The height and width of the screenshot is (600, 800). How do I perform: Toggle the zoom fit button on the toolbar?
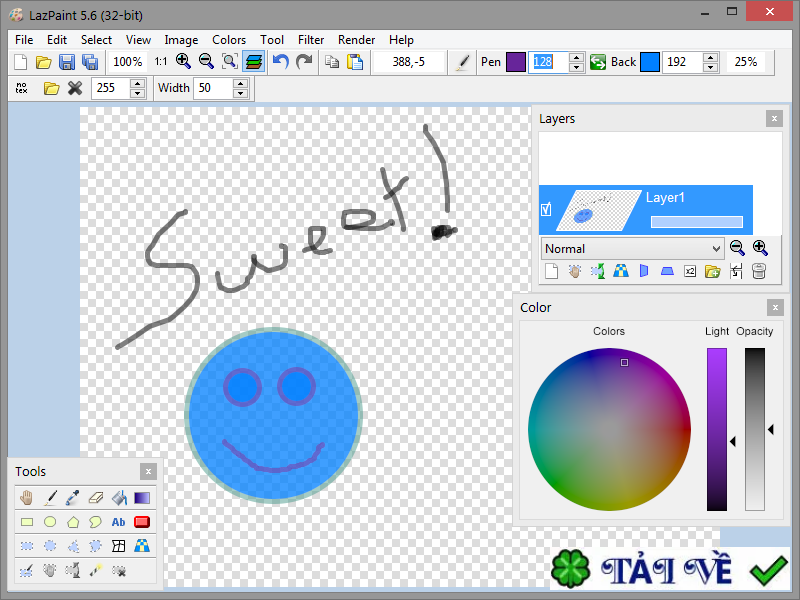click(x=230, y=61)
